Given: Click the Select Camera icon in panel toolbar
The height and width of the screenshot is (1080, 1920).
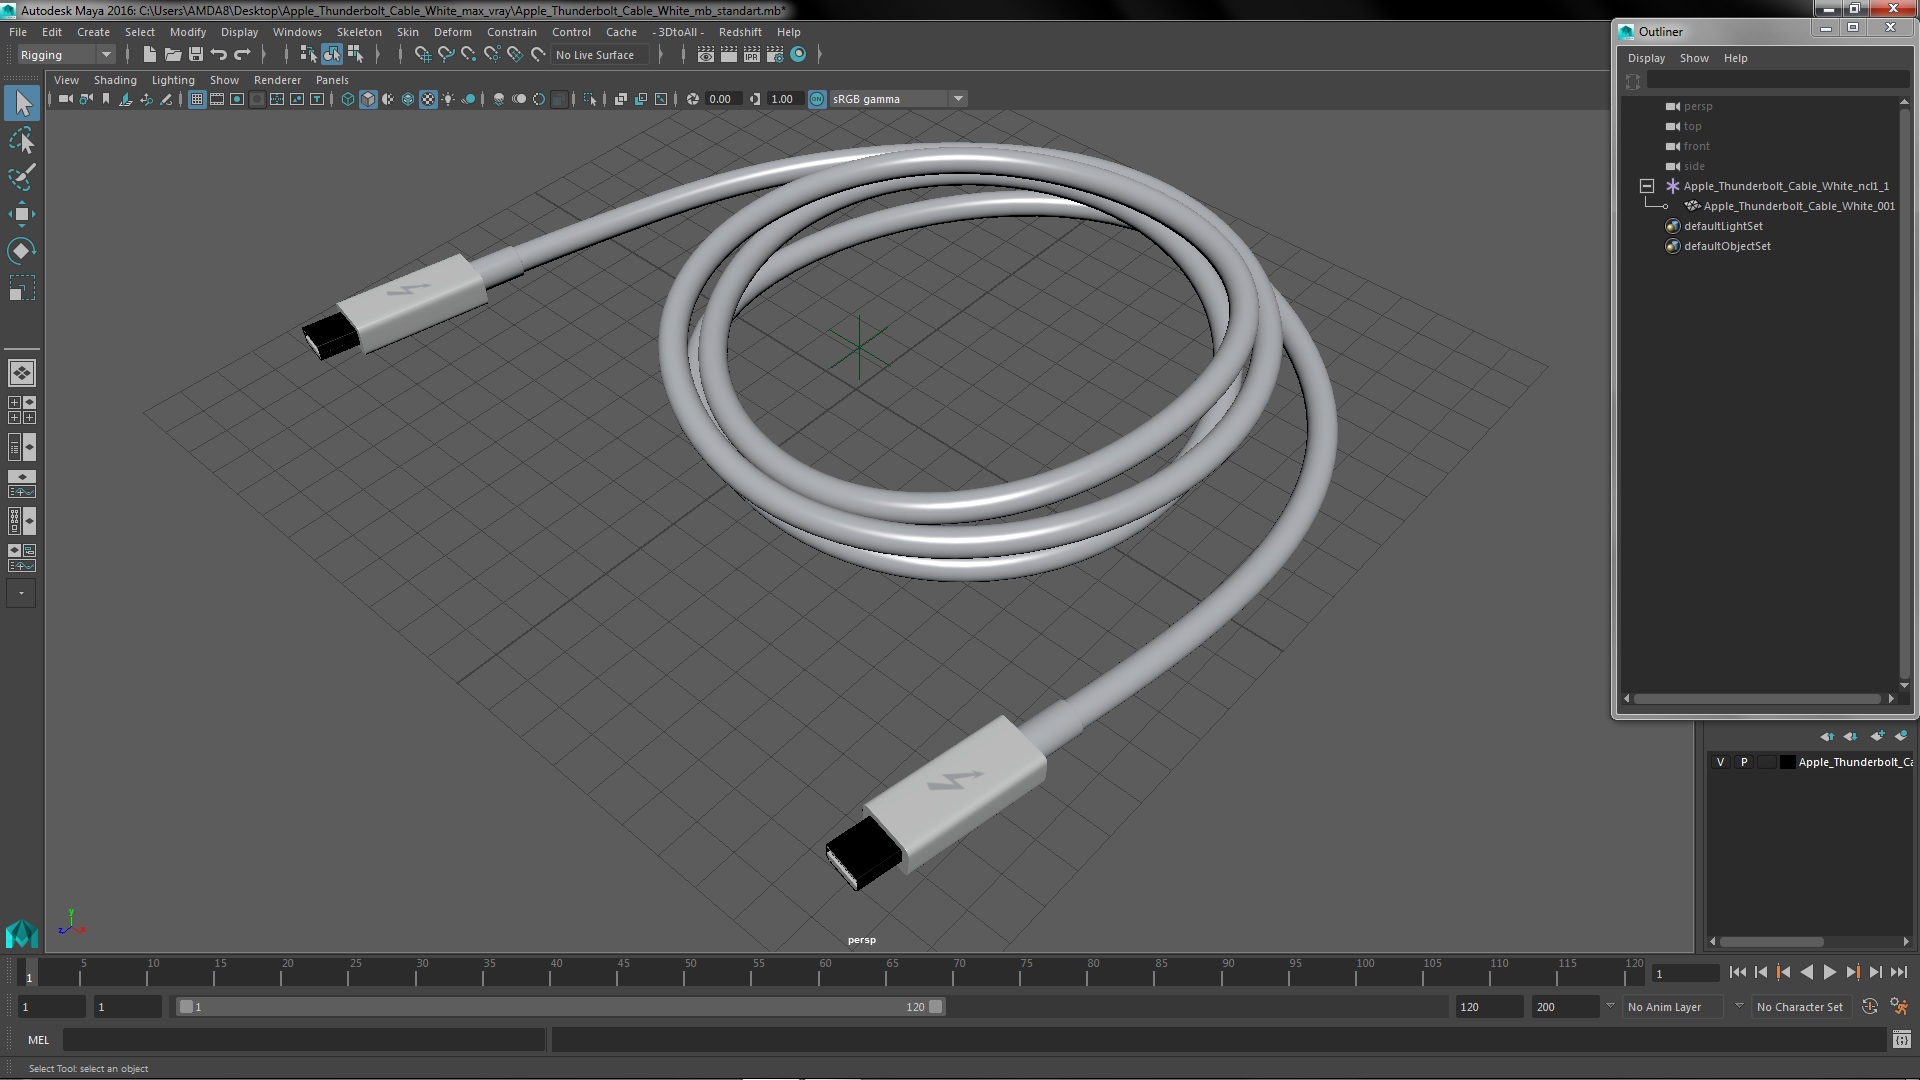Looking at the screenshot, I should pos(66,99).
